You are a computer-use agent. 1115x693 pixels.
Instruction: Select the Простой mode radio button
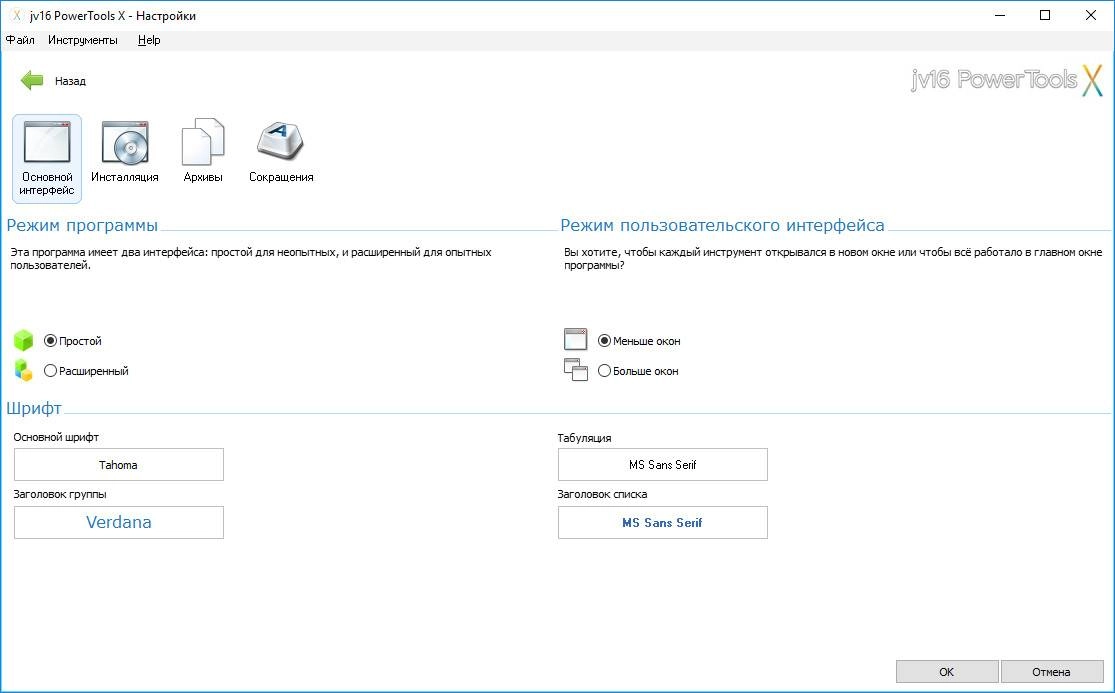(50, 341)
